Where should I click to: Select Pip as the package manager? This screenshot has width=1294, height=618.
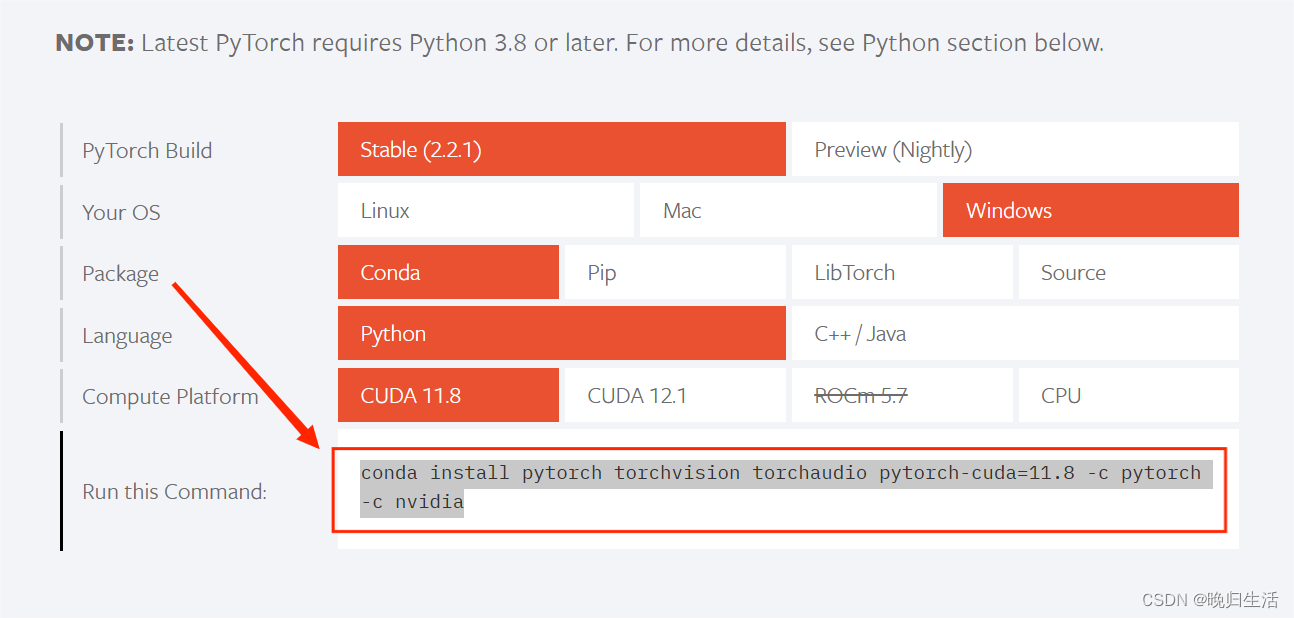[x=675, y=272]
